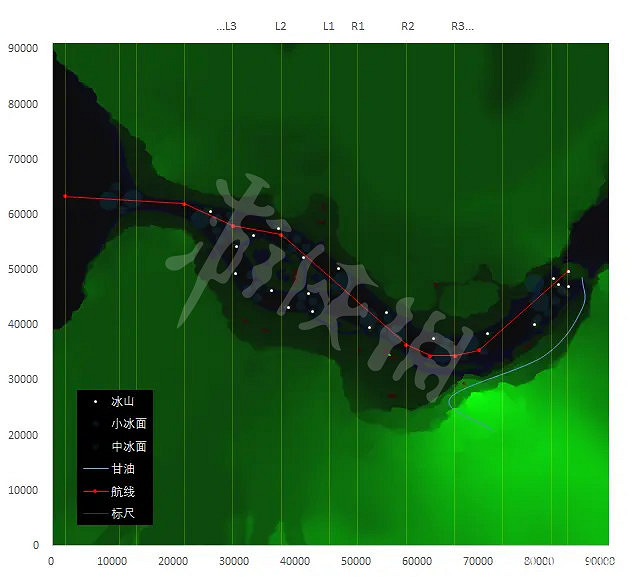Select the R1 column label
This screenshot has width=640, height=577.
pyautogui.click(x=358, y=26)
